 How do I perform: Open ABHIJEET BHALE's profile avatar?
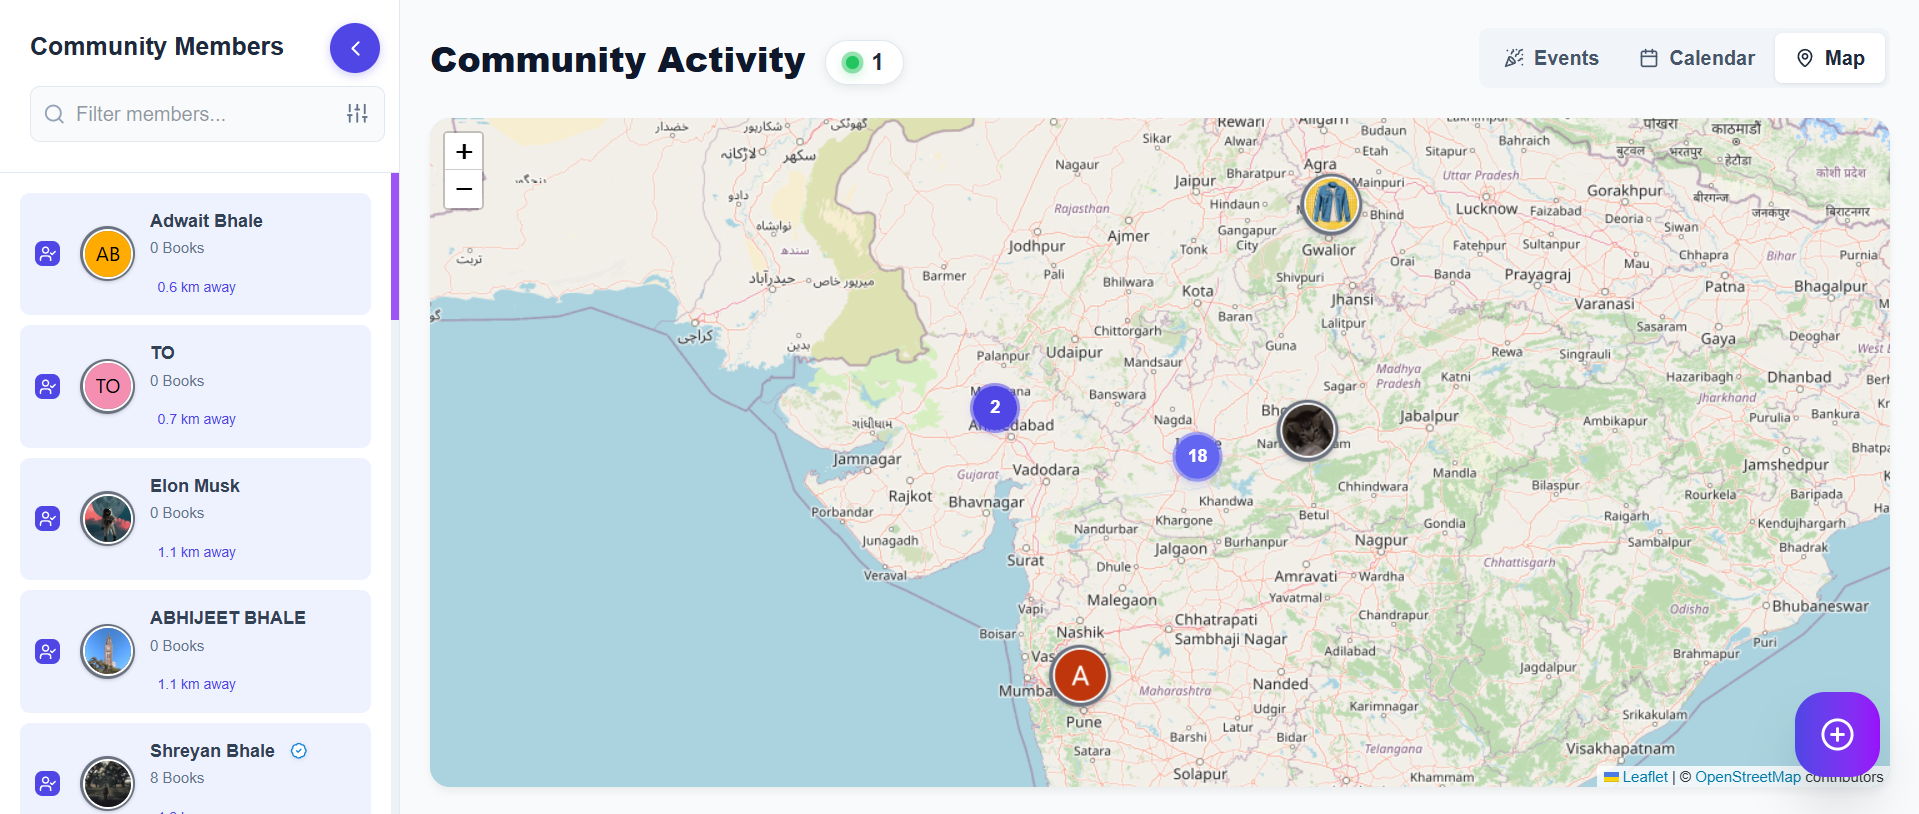pos(108,651)
